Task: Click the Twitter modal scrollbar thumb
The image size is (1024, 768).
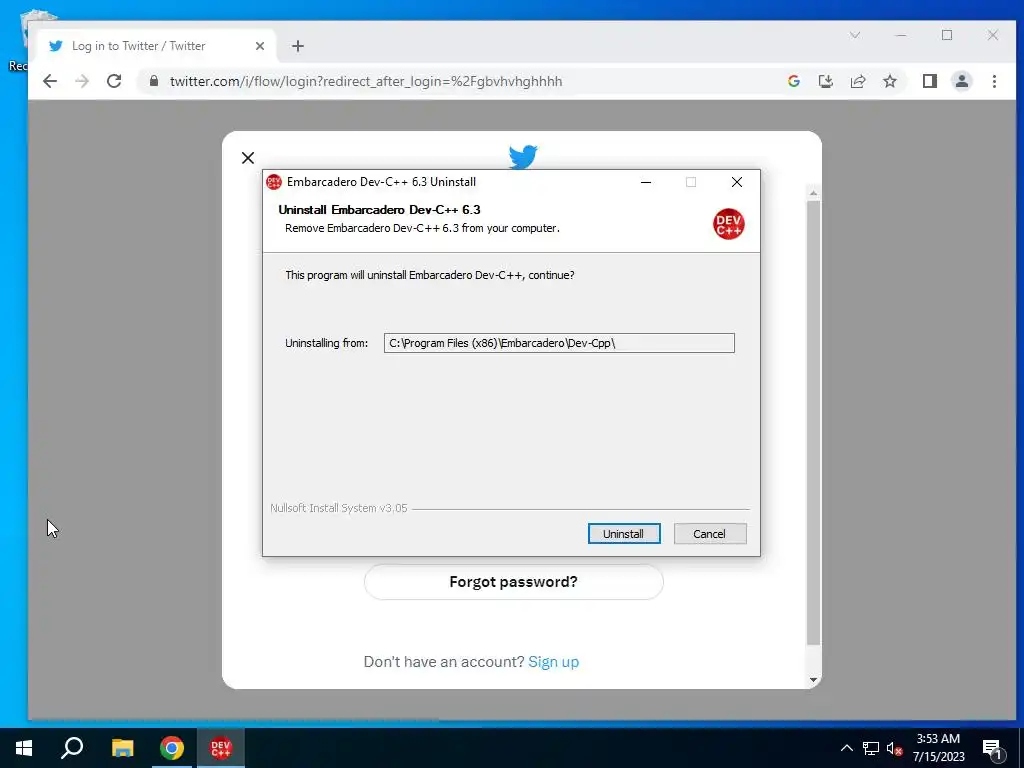Action: [x=813, y=423]
